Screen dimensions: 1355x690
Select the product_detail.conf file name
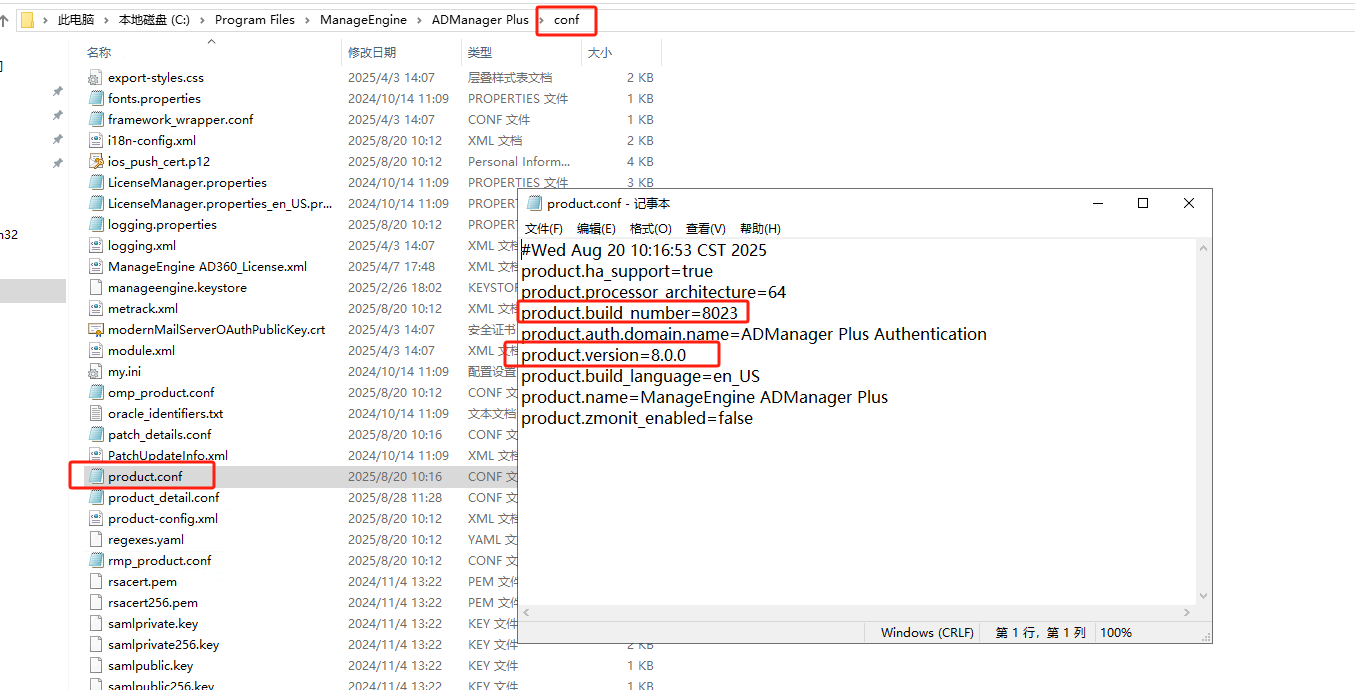(x=164, y=498)
